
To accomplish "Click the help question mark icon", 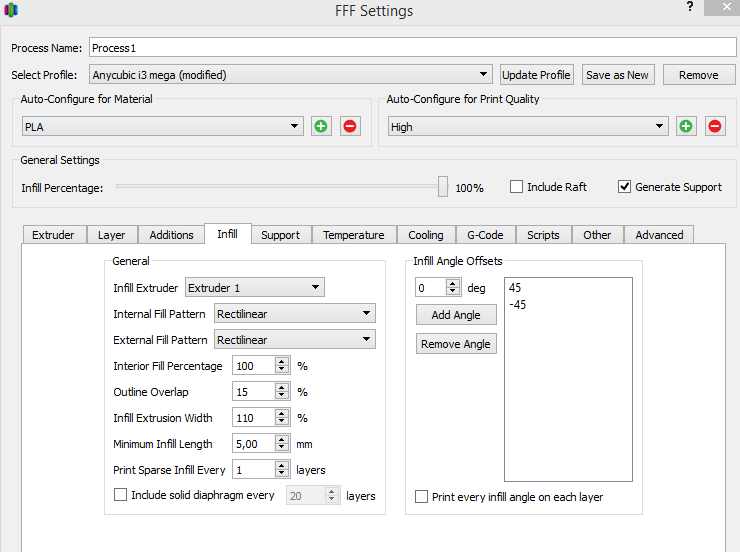I will click(690, 7).
